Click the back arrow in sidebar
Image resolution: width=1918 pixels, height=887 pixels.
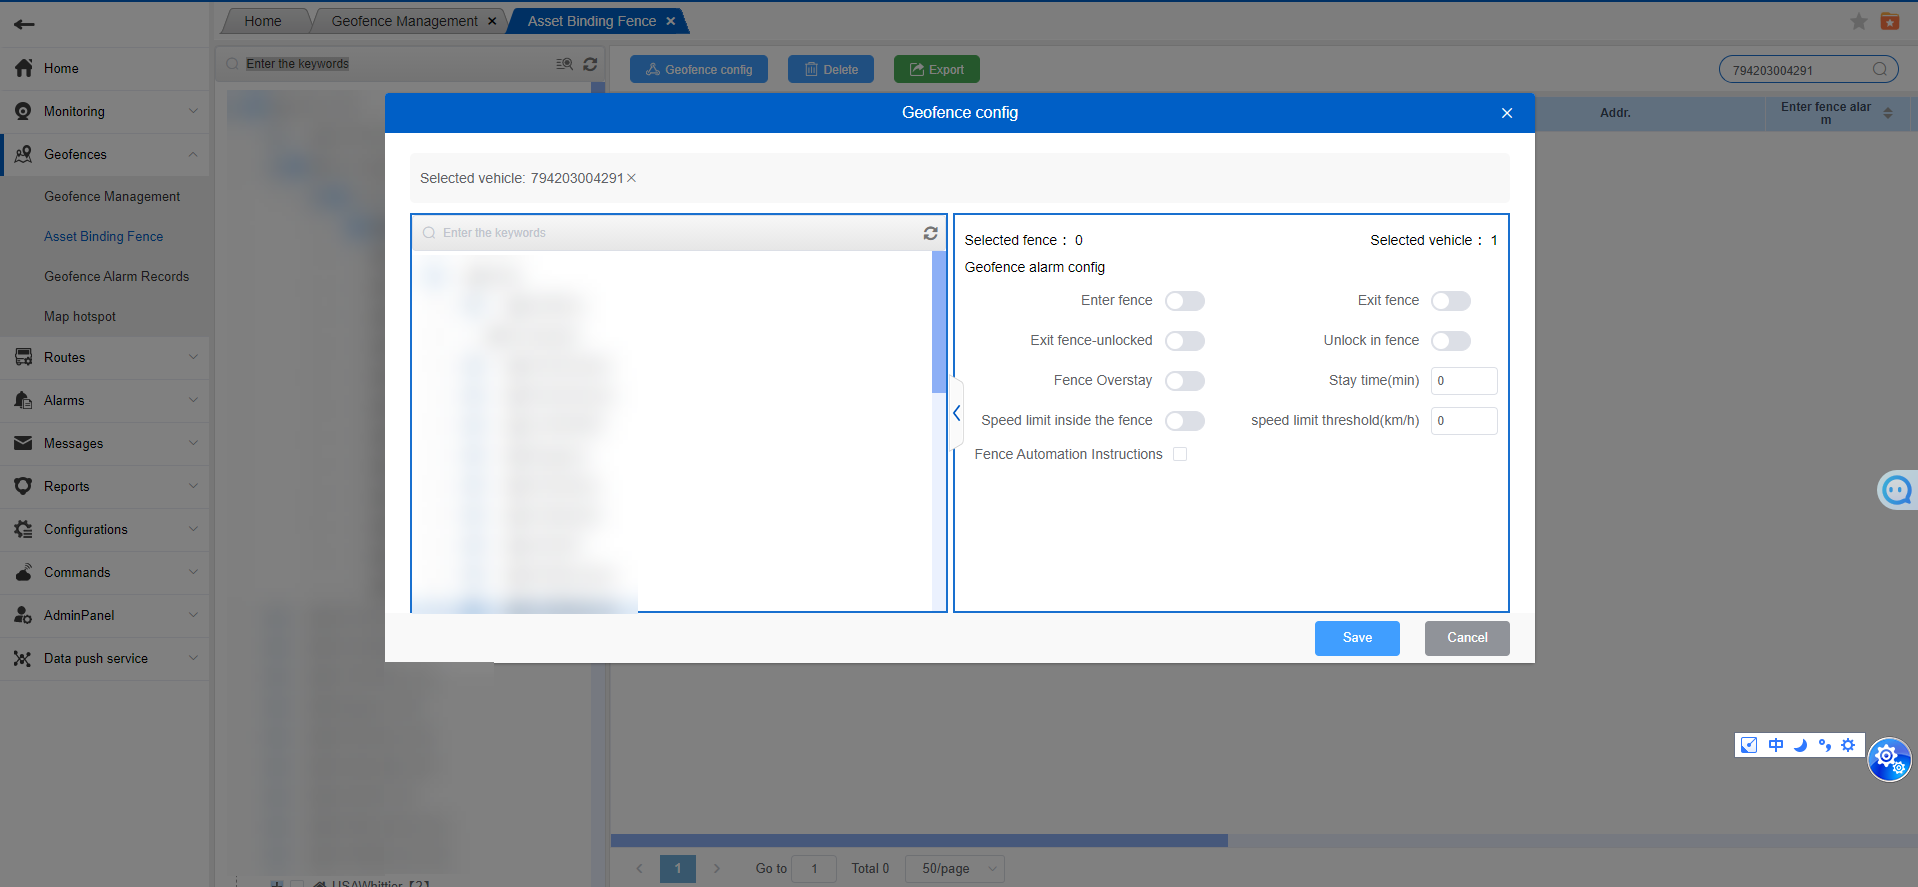pyautogui.click(x=24, y=24)
